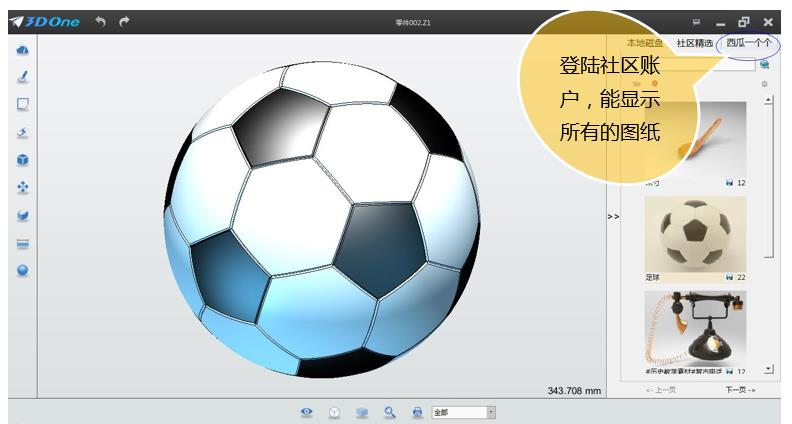The image size is (792, 424).
Task: Collapse the right panel with >> arrows
Action: (613, 216)
